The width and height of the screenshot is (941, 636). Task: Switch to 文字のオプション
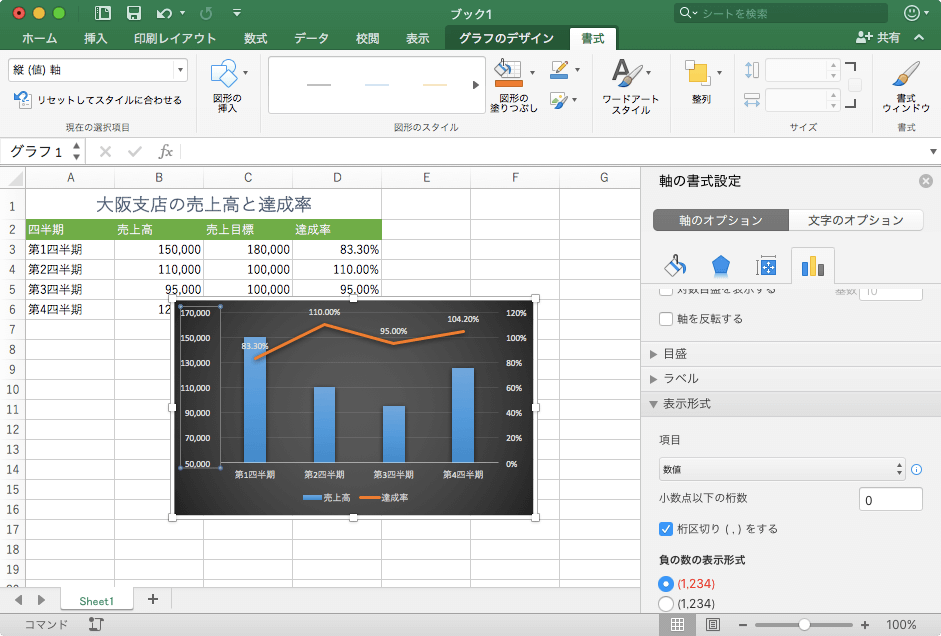pyautogui.click(x=855, y=220)
